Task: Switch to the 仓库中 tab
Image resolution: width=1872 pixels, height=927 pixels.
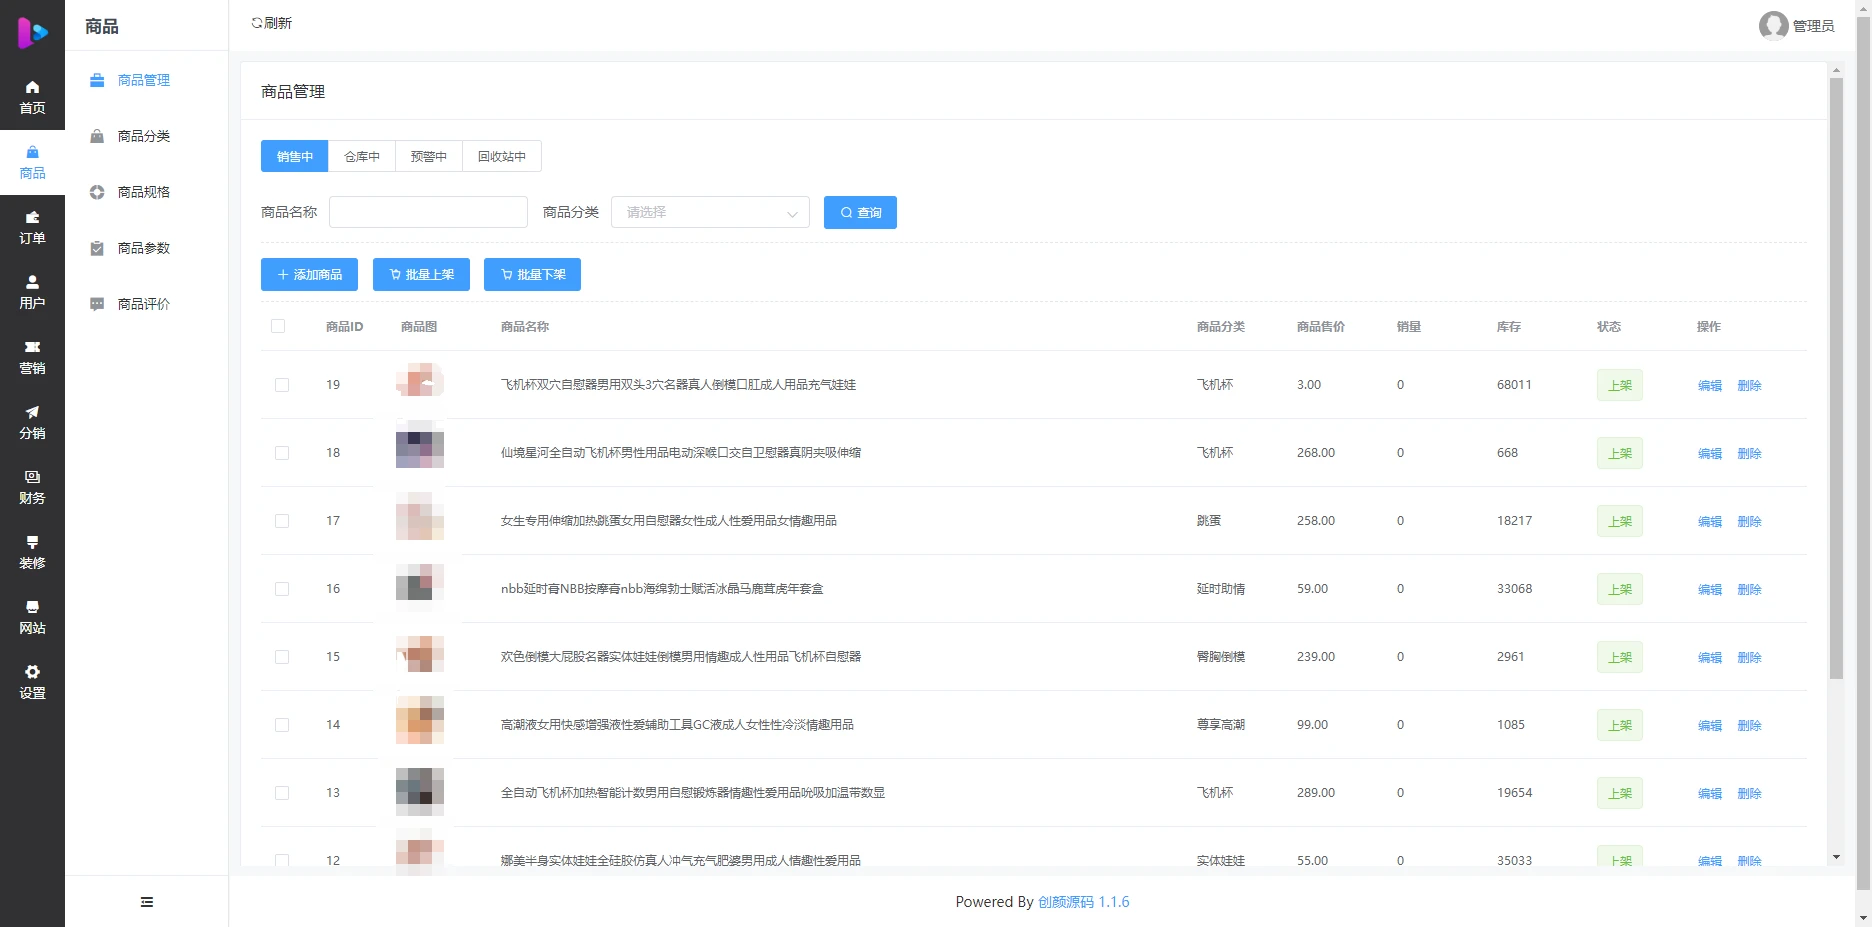Action: pos(361,156)
